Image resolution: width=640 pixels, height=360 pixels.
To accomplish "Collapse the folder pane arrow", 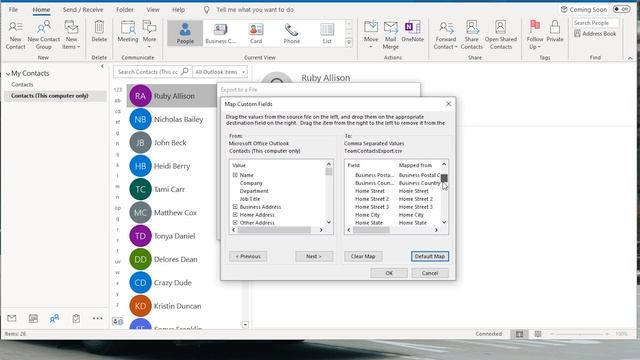I will click(x=102, y=66).
